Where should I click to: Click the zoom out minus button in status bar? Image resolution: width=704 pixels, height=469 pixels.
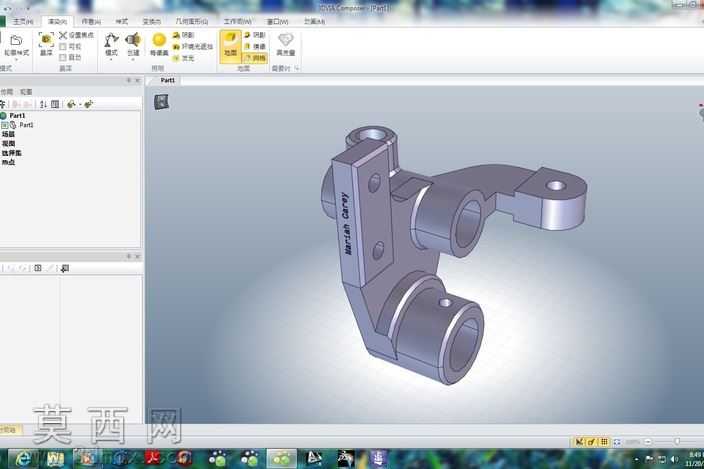pos(648,442)
